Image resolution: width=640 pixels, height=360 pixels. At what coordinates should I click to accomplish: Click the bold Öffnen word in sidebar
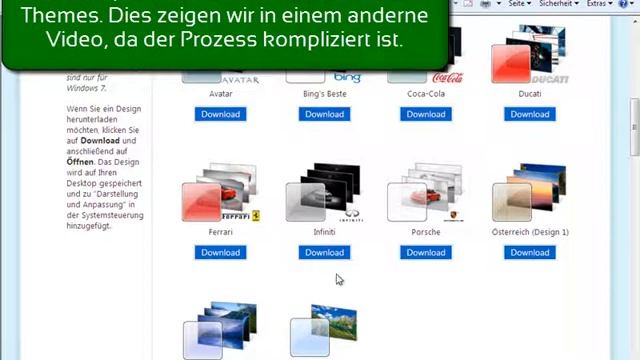click(x=80, y=162)
